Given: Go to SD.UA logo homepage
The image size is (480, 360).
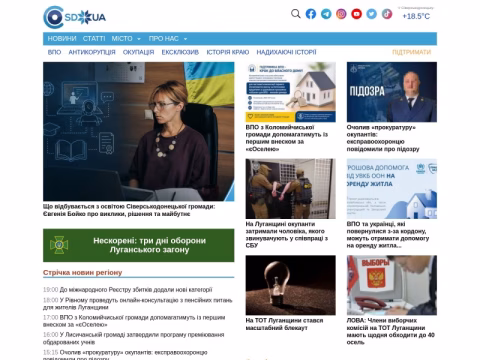Looking at the screenshot, I should 75,17.
